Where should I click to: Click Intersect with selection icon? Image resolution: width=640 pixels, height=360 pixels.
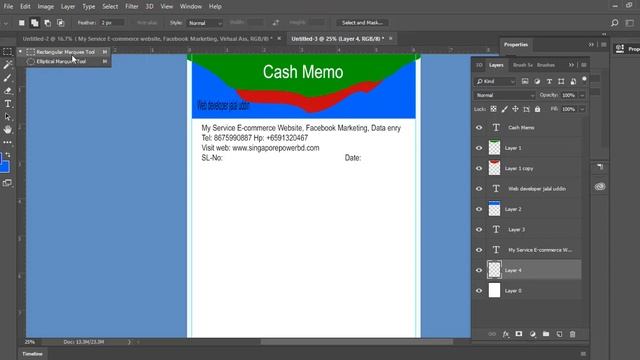(x=61, y=23)
